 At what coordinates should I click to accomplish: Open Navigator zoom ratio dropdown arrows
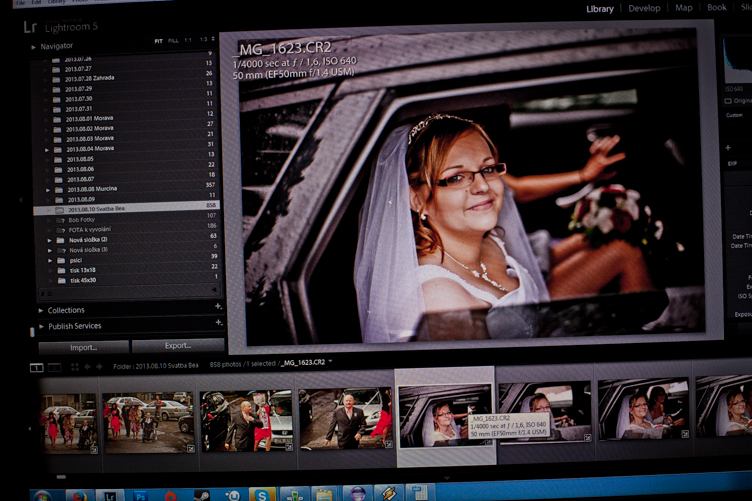tap(213, 39)
